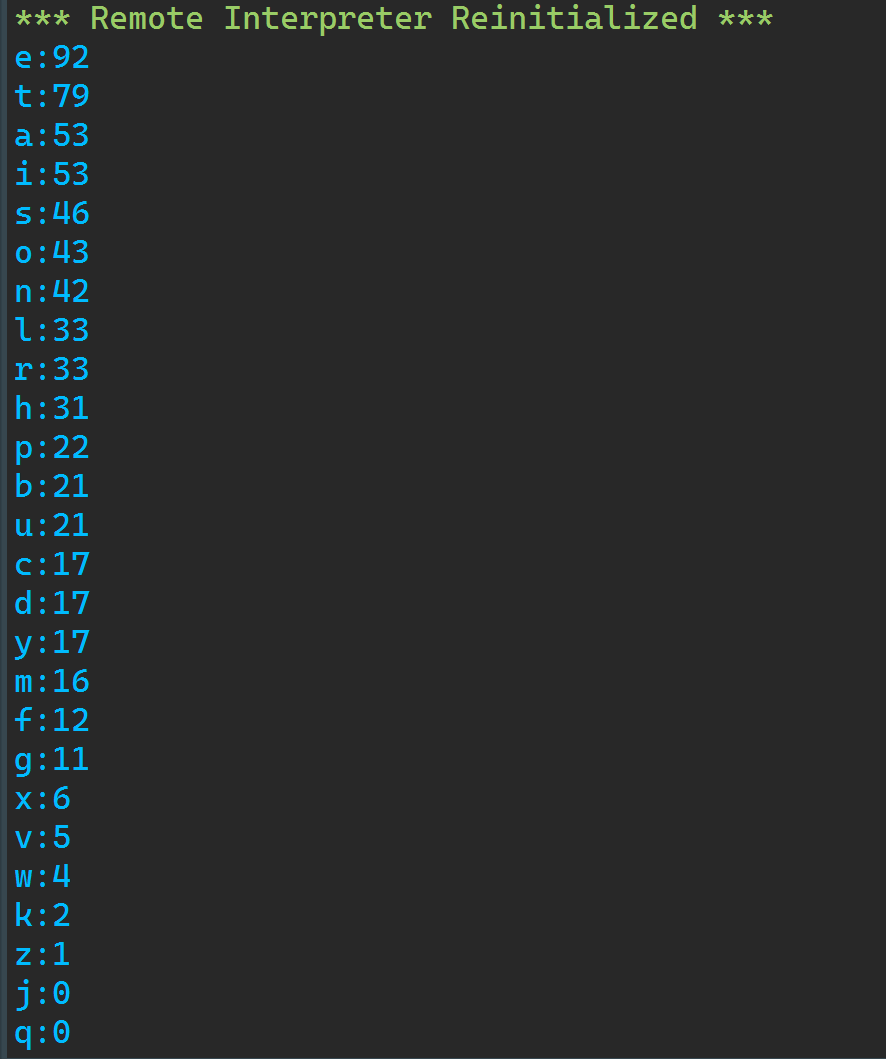886x1059 pixels.
Task: Click the c:17 output row
Action: point(52,564)
